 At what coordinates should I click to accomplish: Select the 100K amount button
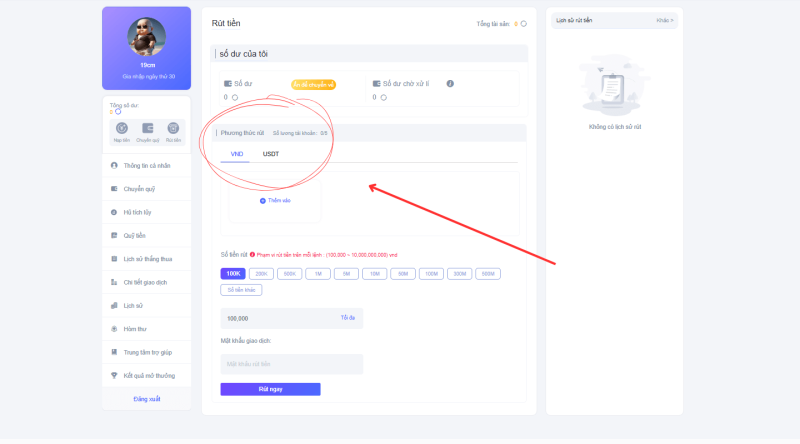tap(233, 274)
